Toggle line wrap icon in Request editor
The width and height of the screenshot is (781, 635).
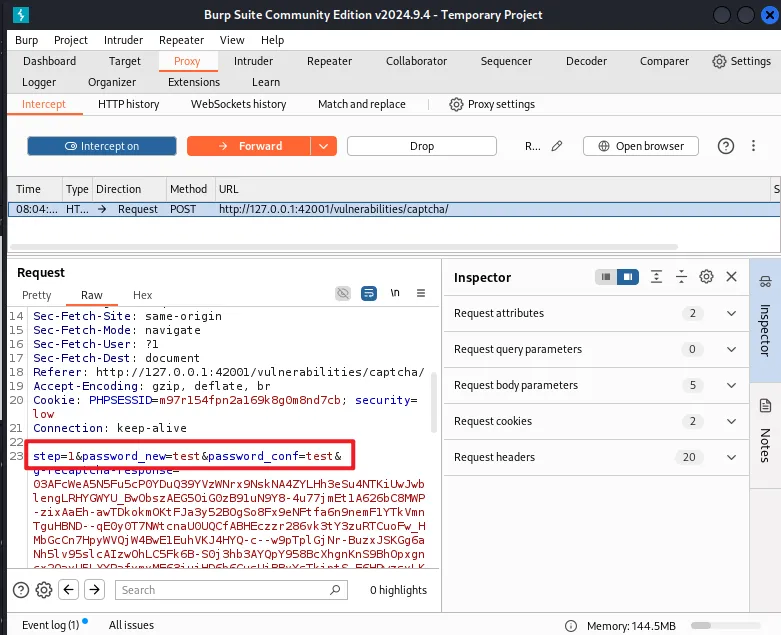point(369,293)
